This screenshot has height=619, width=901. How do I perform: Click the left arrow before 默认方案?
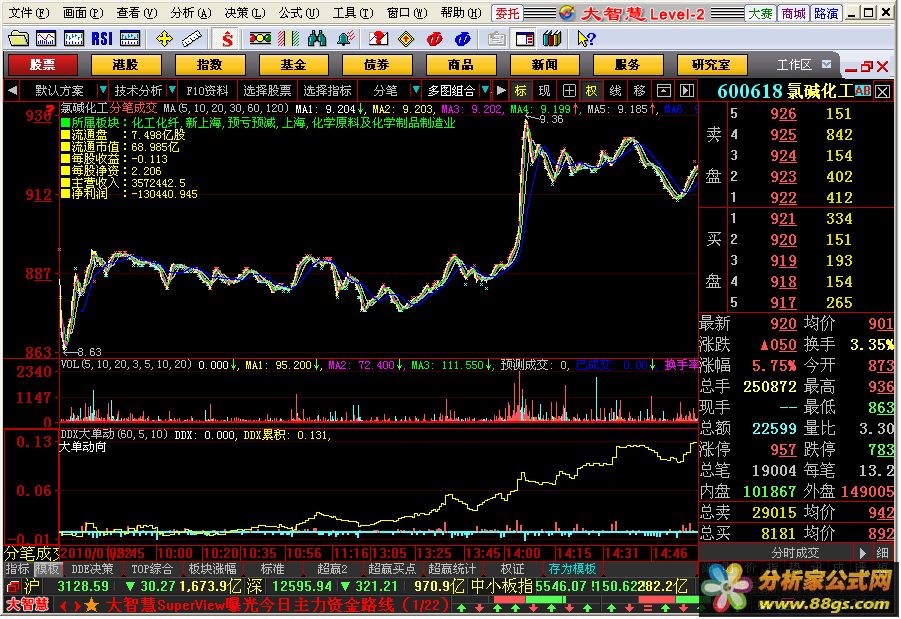point(13,90)
